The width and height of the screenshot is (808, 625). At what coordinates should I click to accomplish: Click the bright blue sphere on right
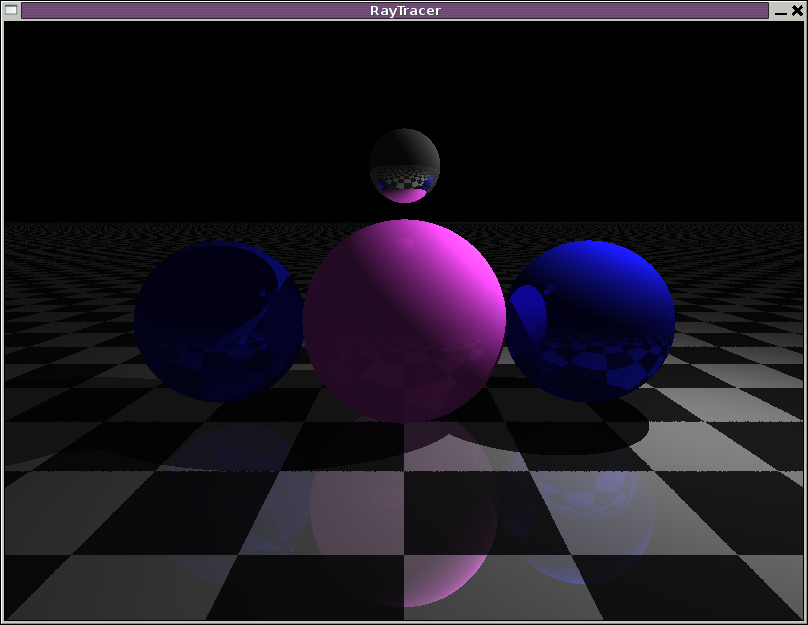(x=590, y=320)
